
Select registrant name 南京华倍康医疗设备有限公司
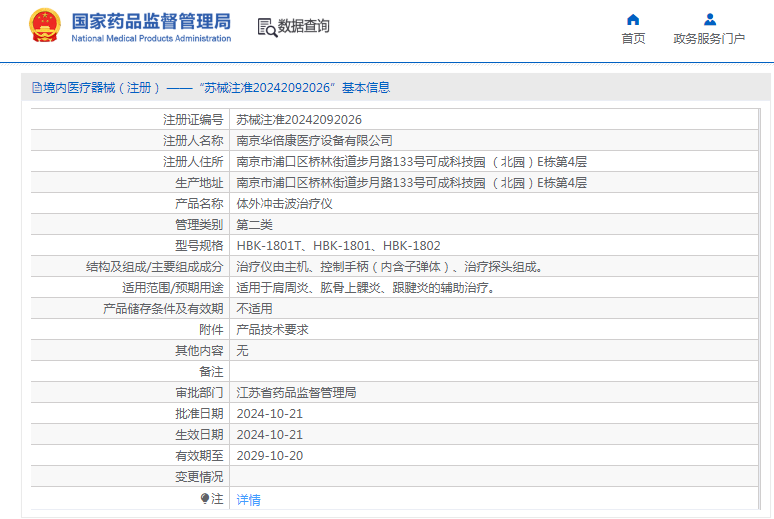[x=314, y=141]
